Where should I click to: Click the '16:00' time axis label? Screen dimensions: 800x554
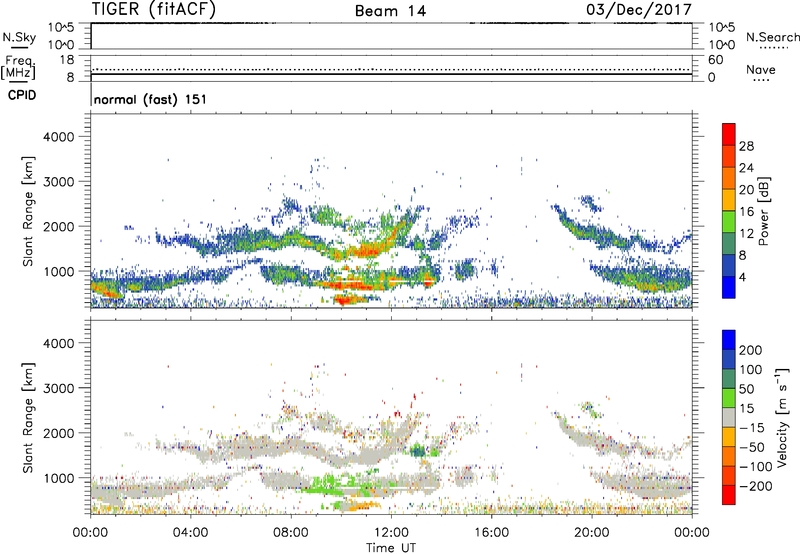491,533
